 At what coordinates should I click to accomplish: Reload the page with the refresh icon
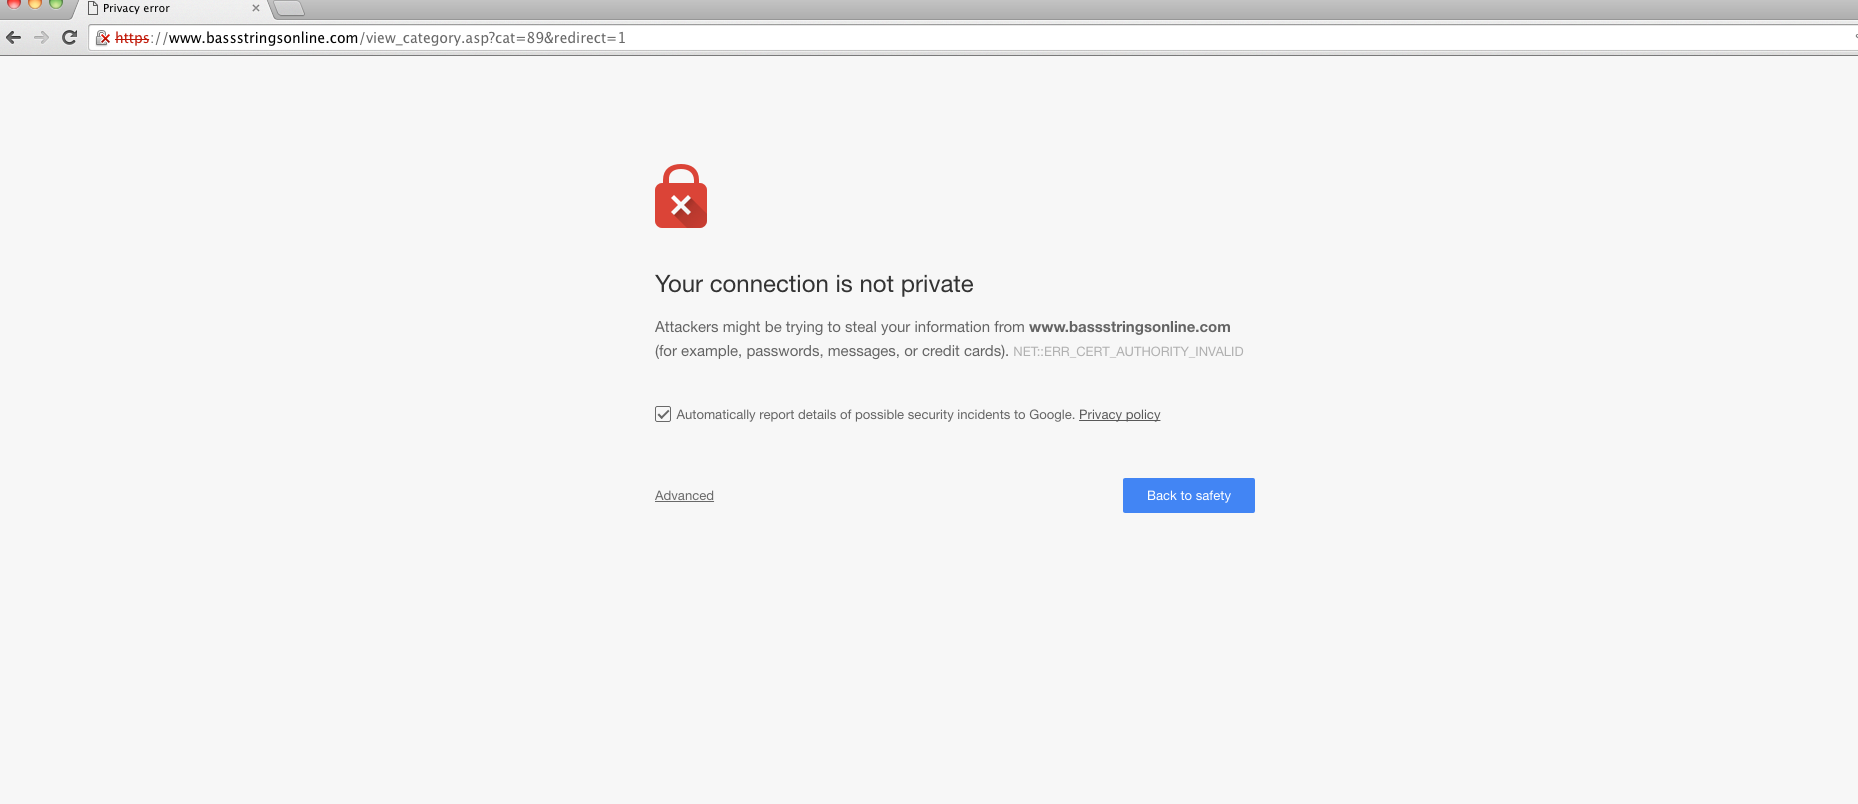coord(69,38)
